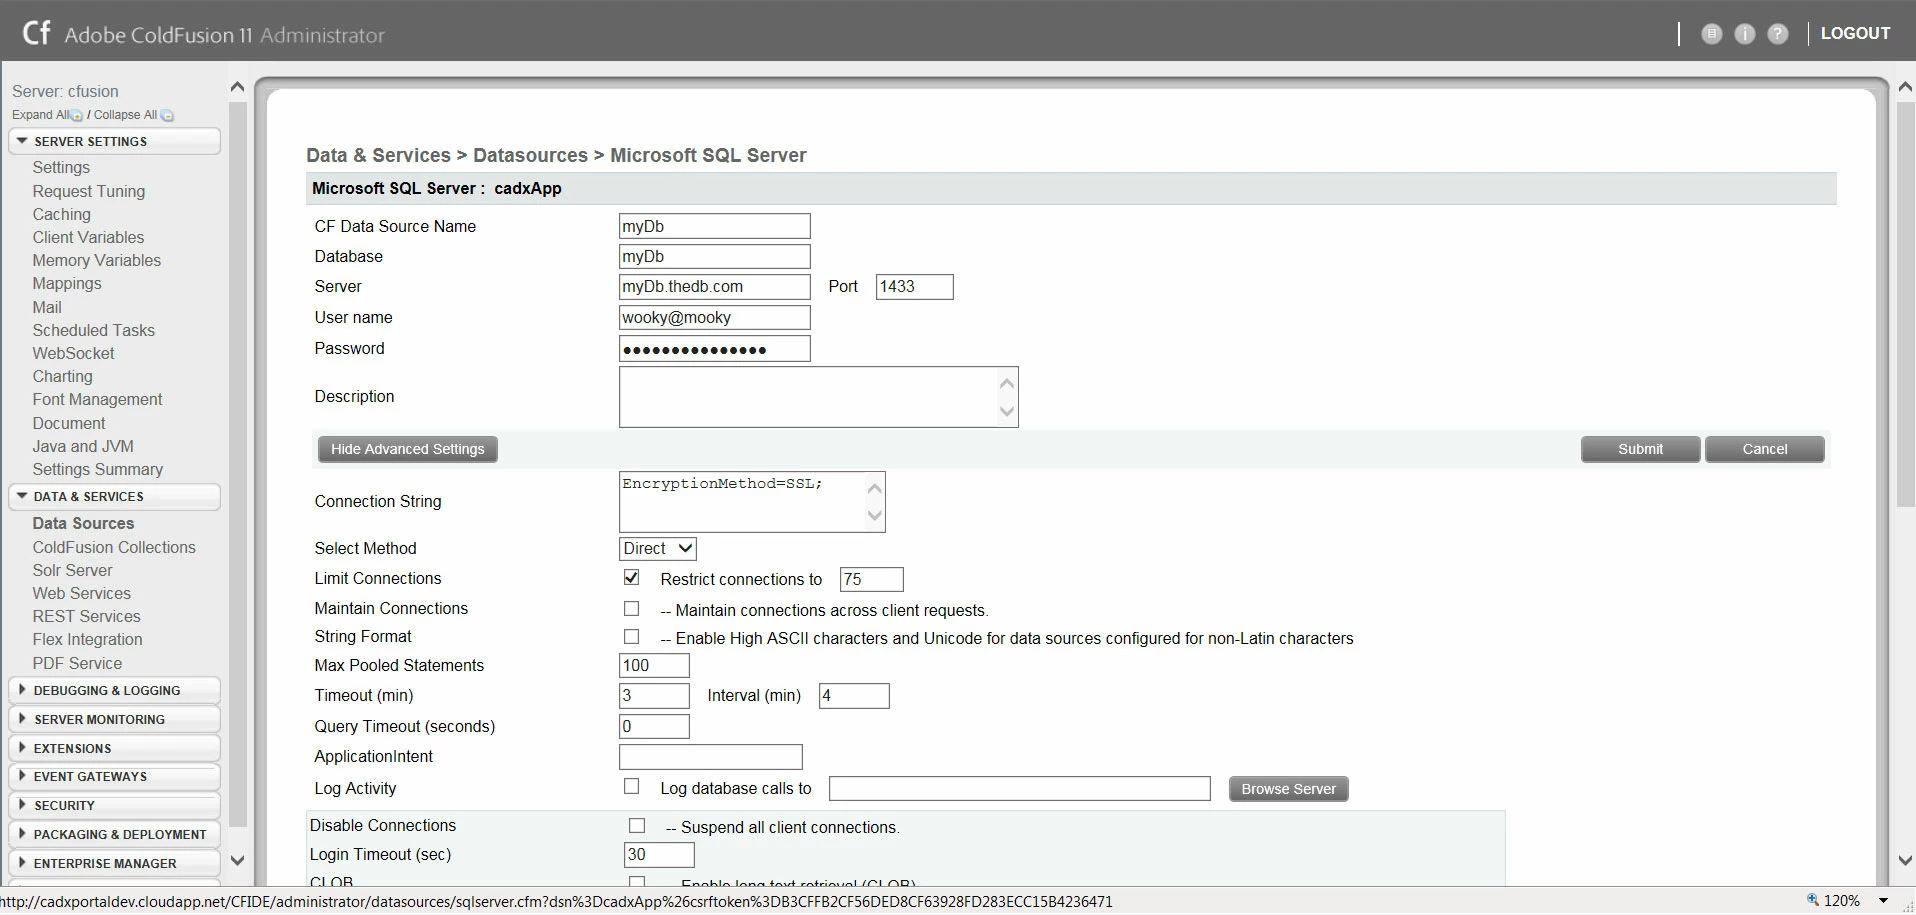Click the Password field
Image resolution: width=1916 pixels, height=915 pixels.
[715, 348]
